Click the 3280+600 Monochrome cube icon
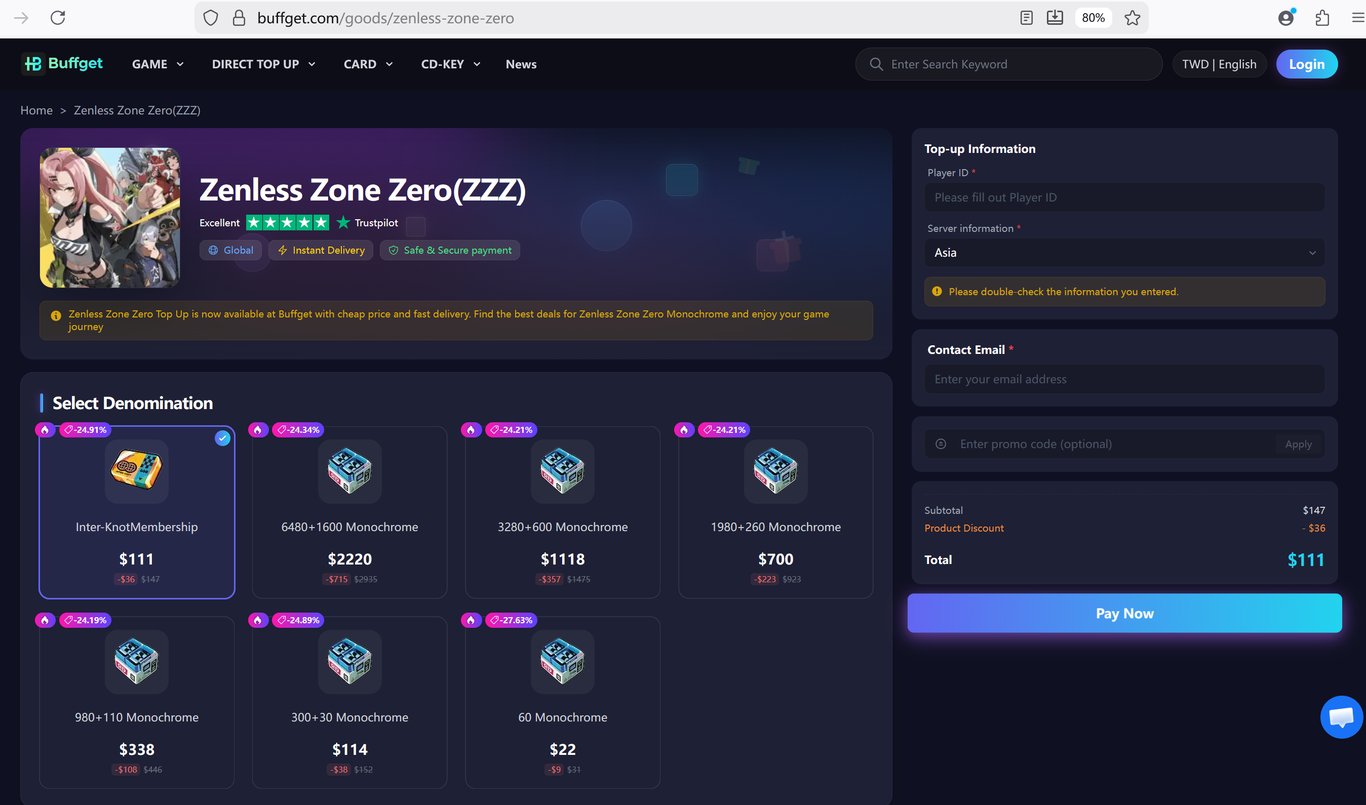Screen dimensions: 1366x805 [563, 472]
